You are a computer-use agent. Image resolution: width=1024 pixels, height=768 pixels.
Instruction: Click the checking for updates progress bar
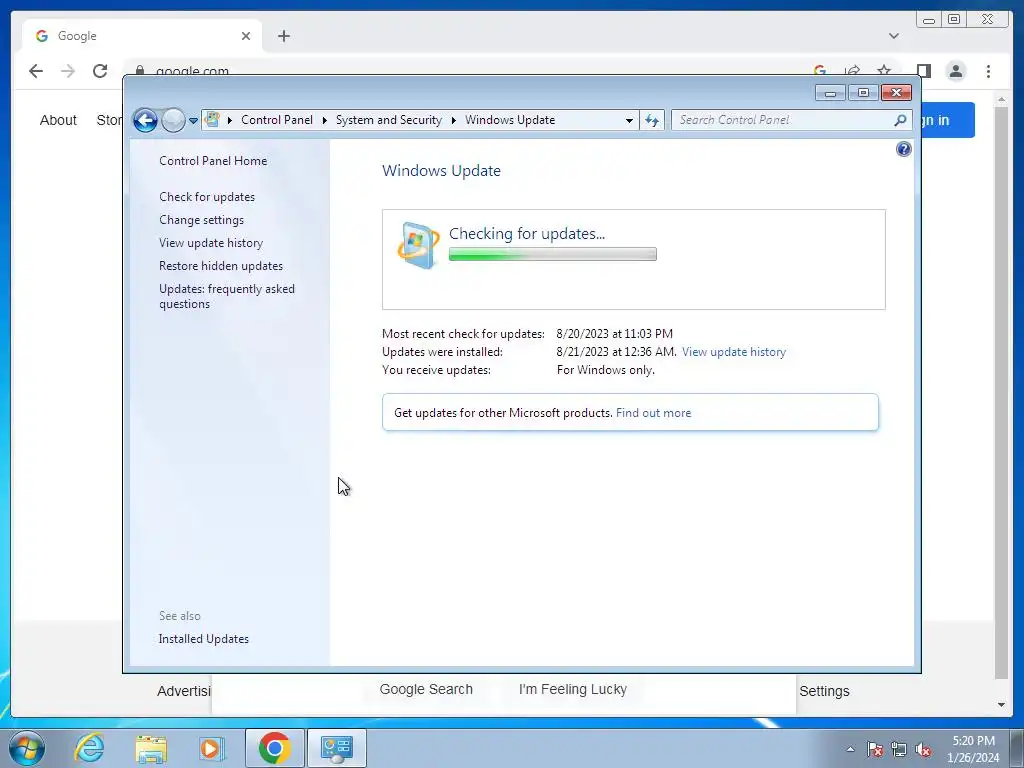pyautogui.click(x=552, y=254)
